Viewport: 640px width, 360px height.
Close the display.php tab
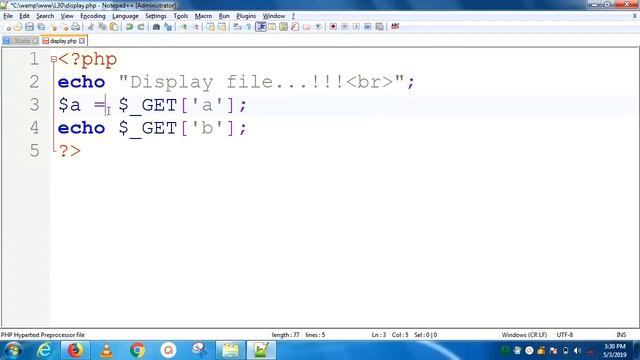point(82,41)
